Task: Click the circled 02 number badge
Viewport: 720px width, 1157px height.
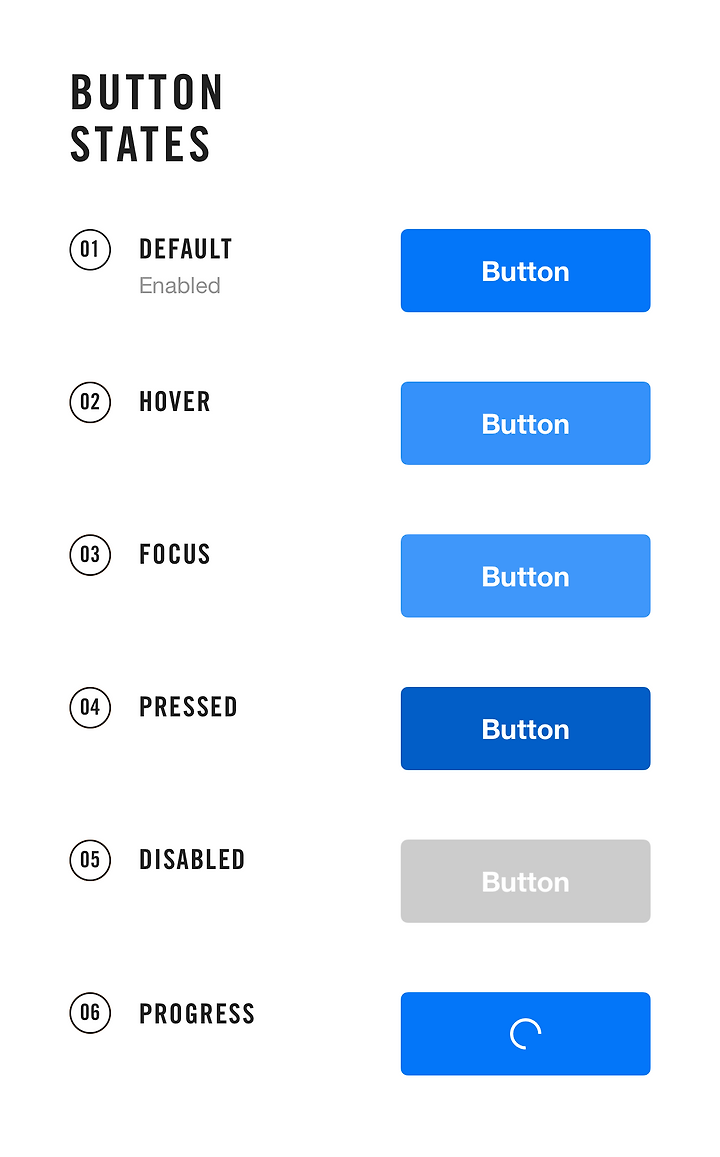Action: tap(90, 402)
